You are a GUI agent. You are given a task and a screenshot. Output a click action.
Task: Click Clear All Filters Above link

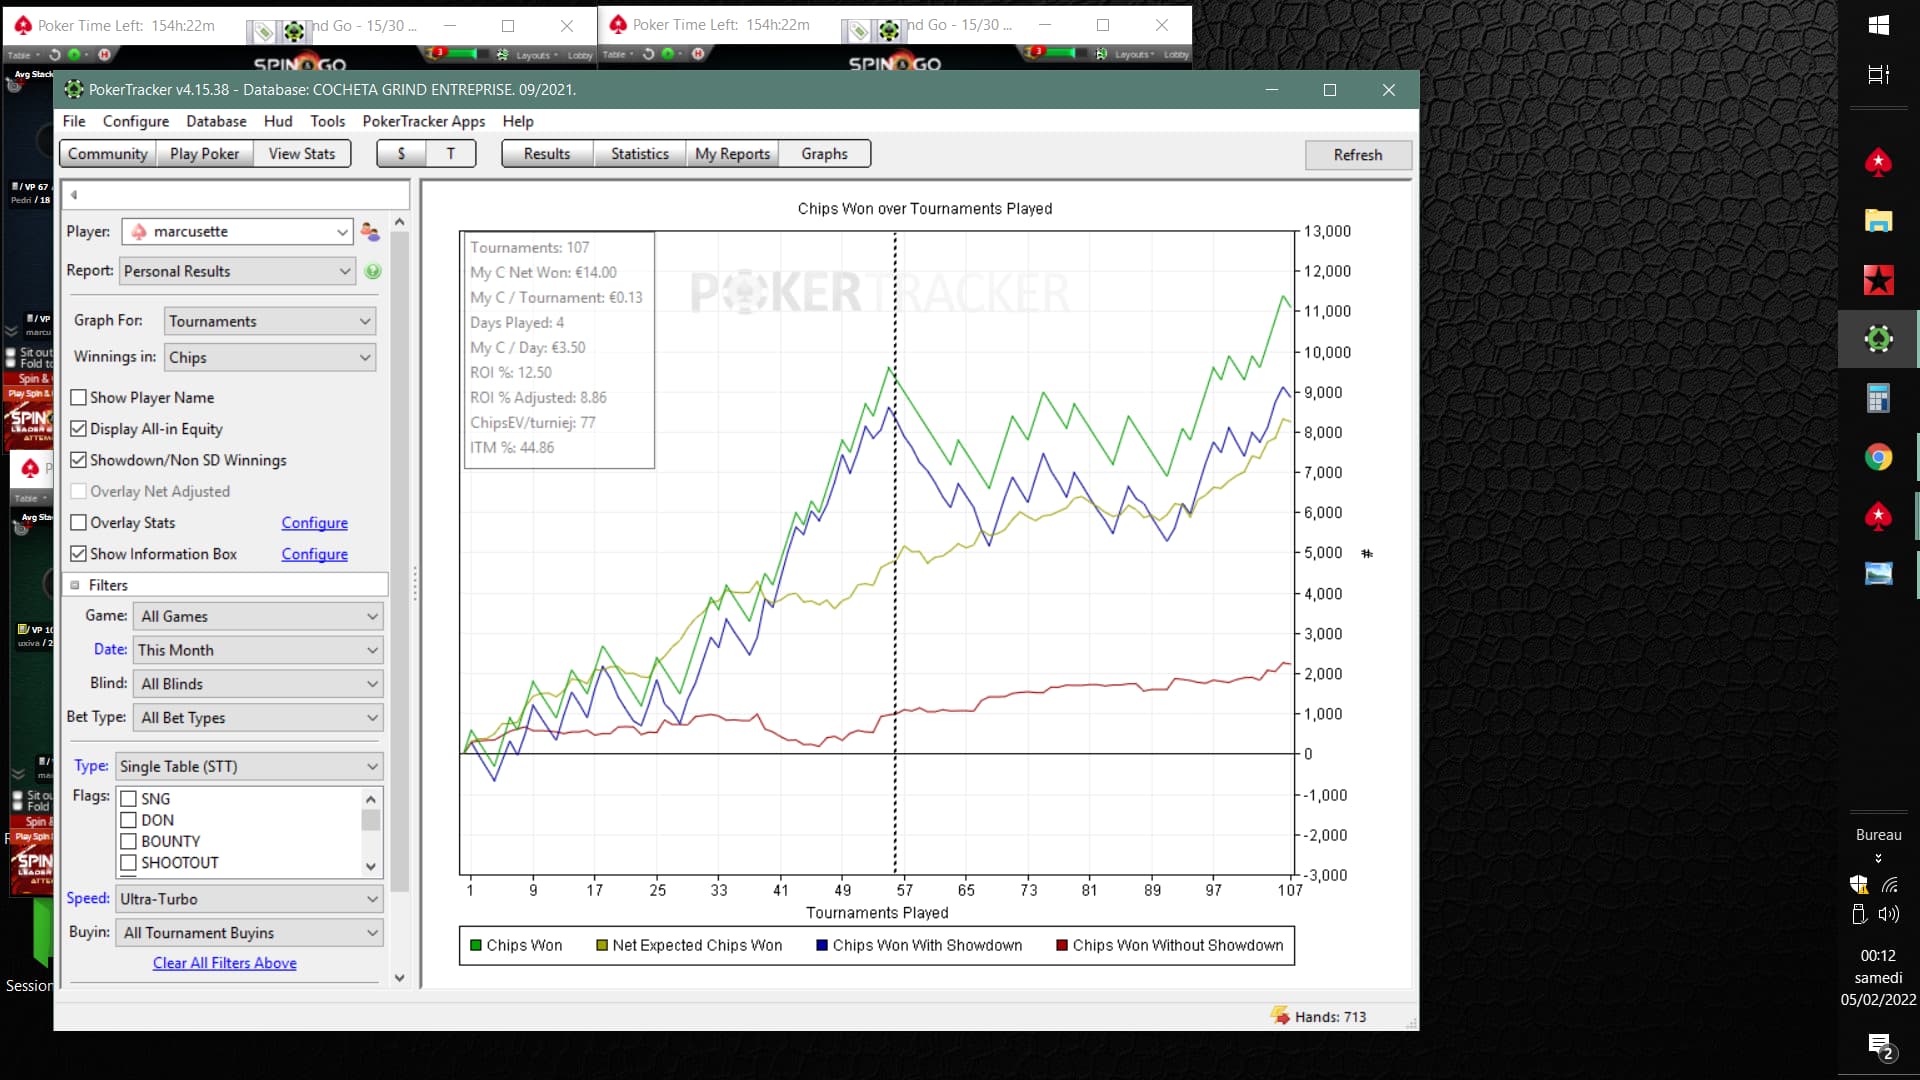coord(225,963)
